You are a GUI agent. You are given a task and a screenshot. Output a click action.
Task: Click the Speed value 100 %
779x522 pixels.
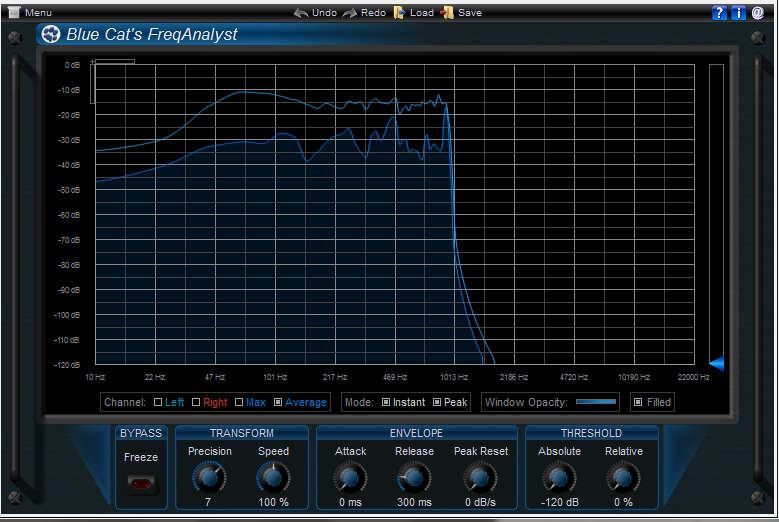273,502
